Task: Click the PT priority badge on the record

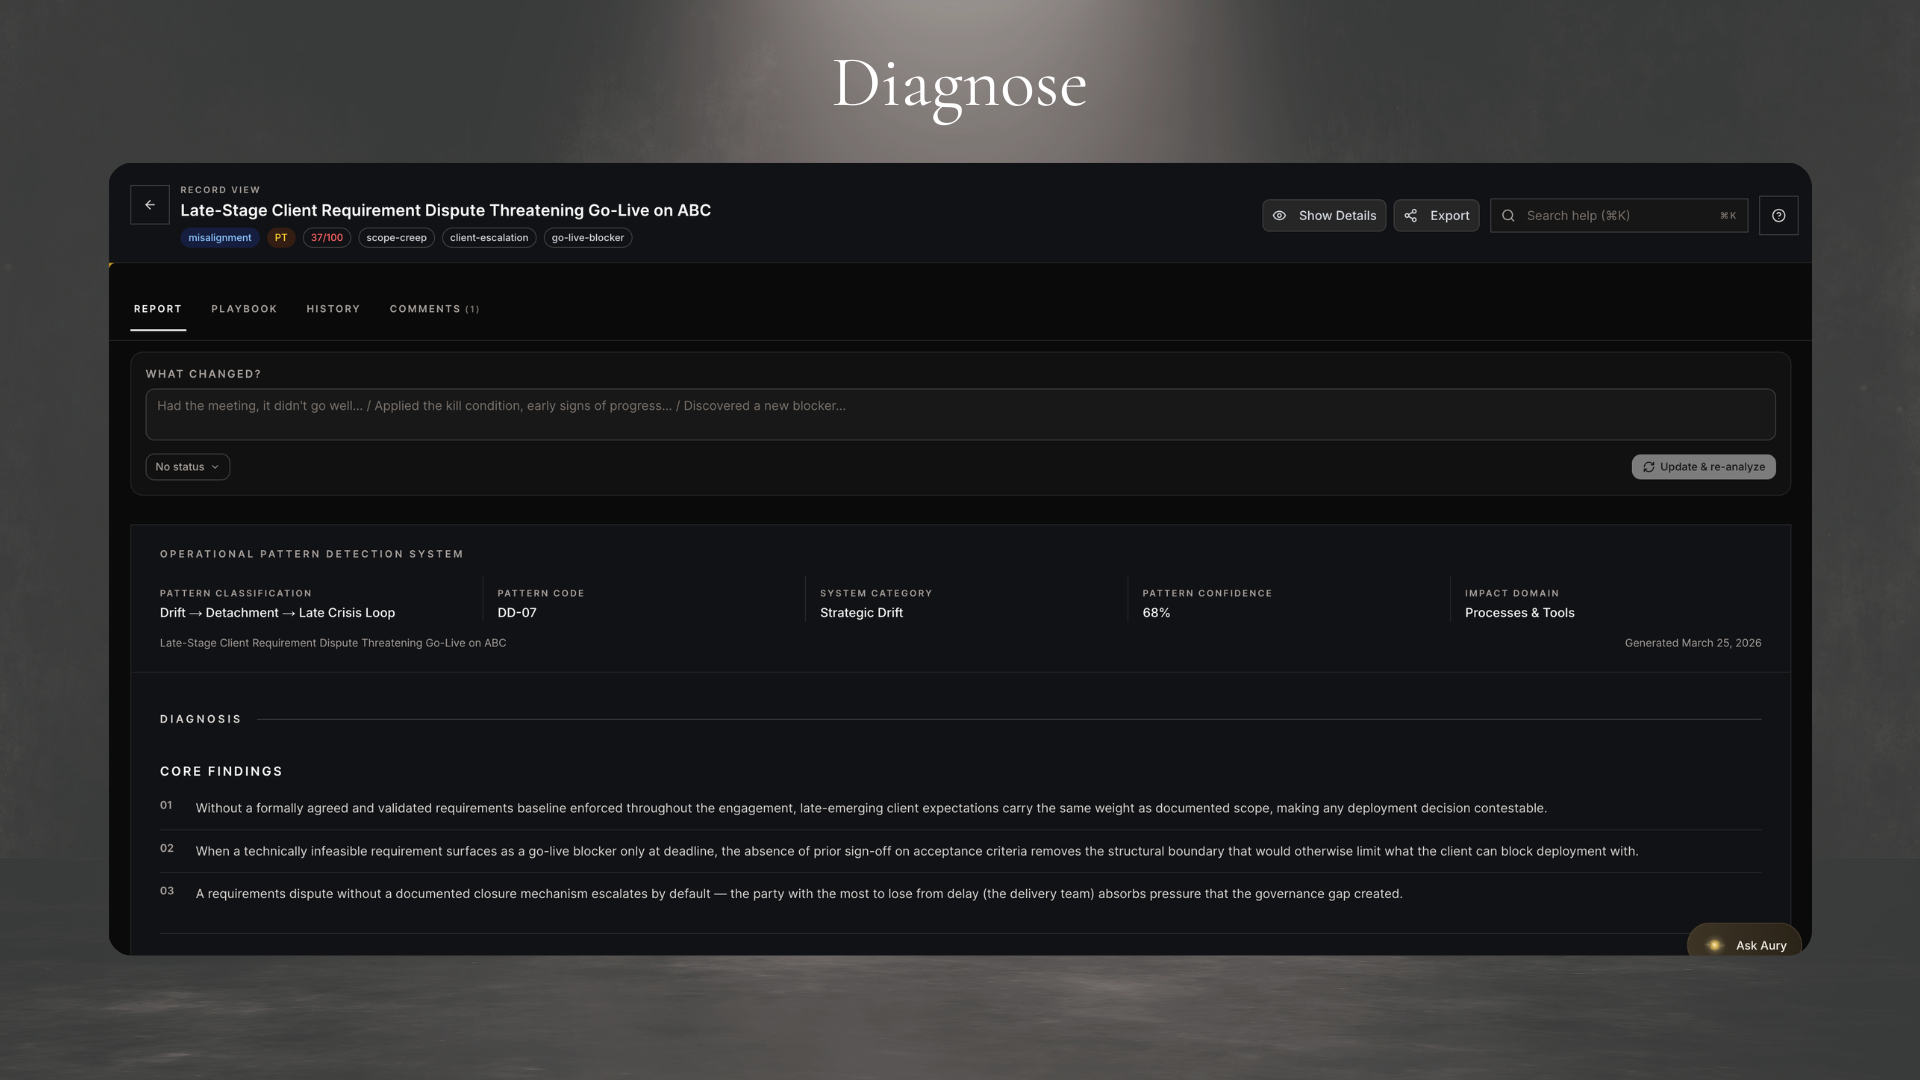Action: [280, 237]
